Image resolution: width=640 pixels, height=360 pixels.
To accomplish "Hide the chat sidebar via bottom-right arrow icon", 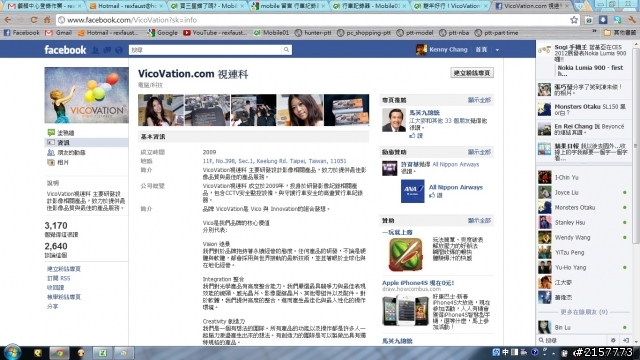I will (x=626, y=340).
